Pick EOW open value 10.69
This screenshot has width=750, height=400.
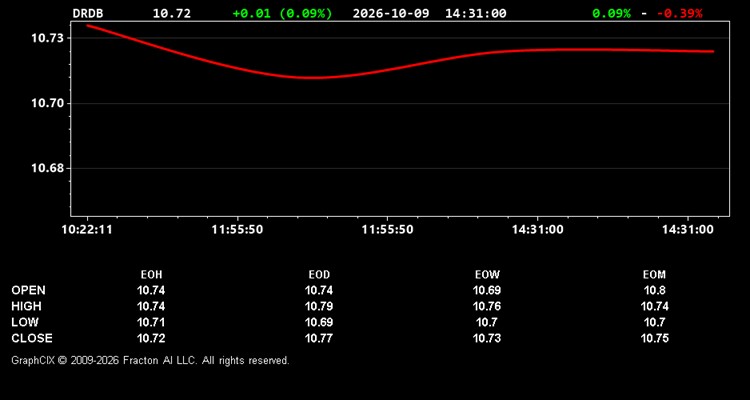[487, 290]
